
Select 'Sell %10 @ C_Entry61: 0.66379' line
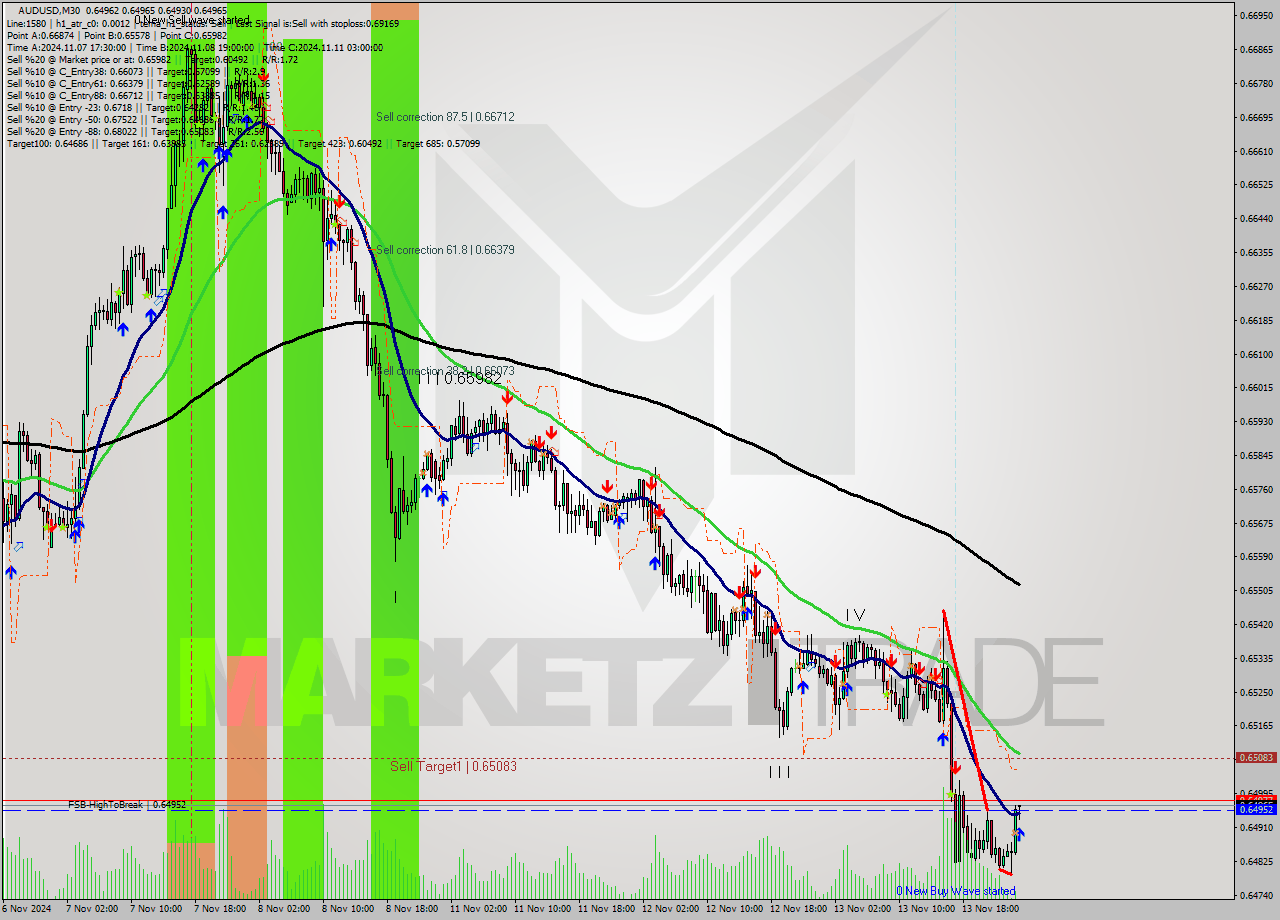tap(74, 83)
